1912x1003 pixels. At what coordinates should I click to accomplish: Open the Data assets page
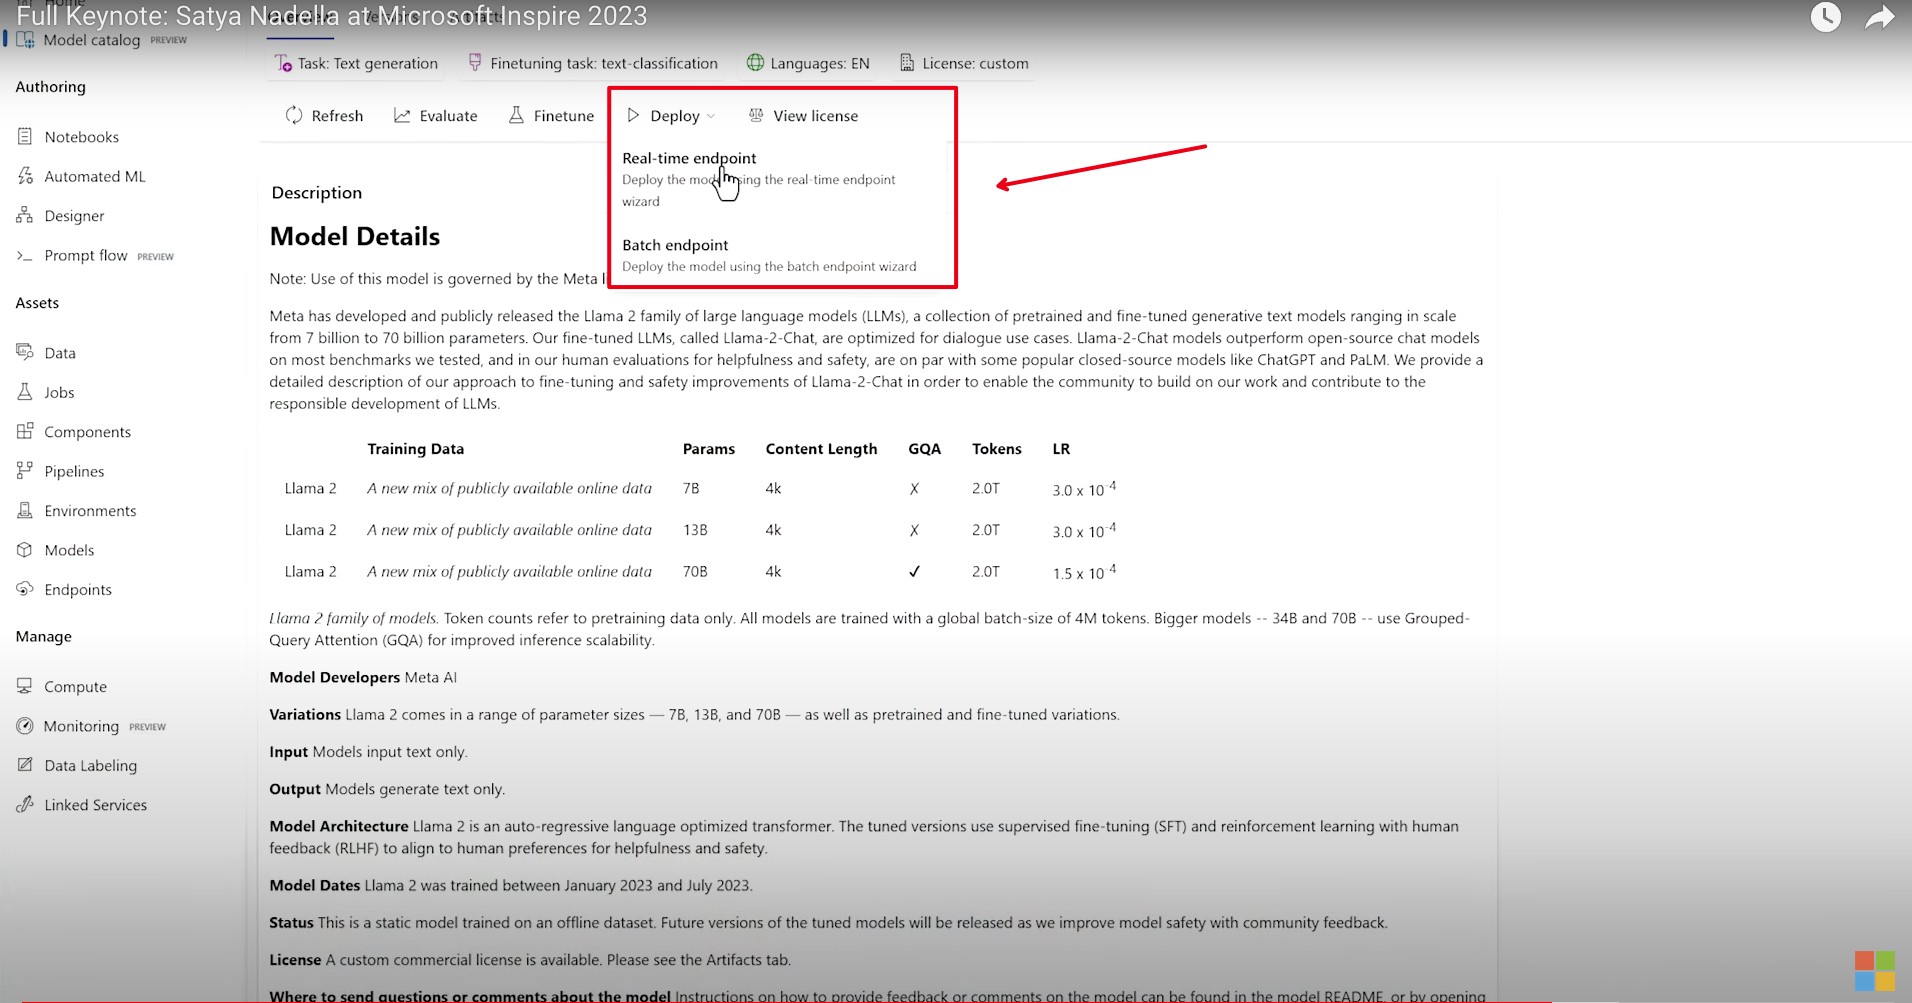(x=60, y=353)
